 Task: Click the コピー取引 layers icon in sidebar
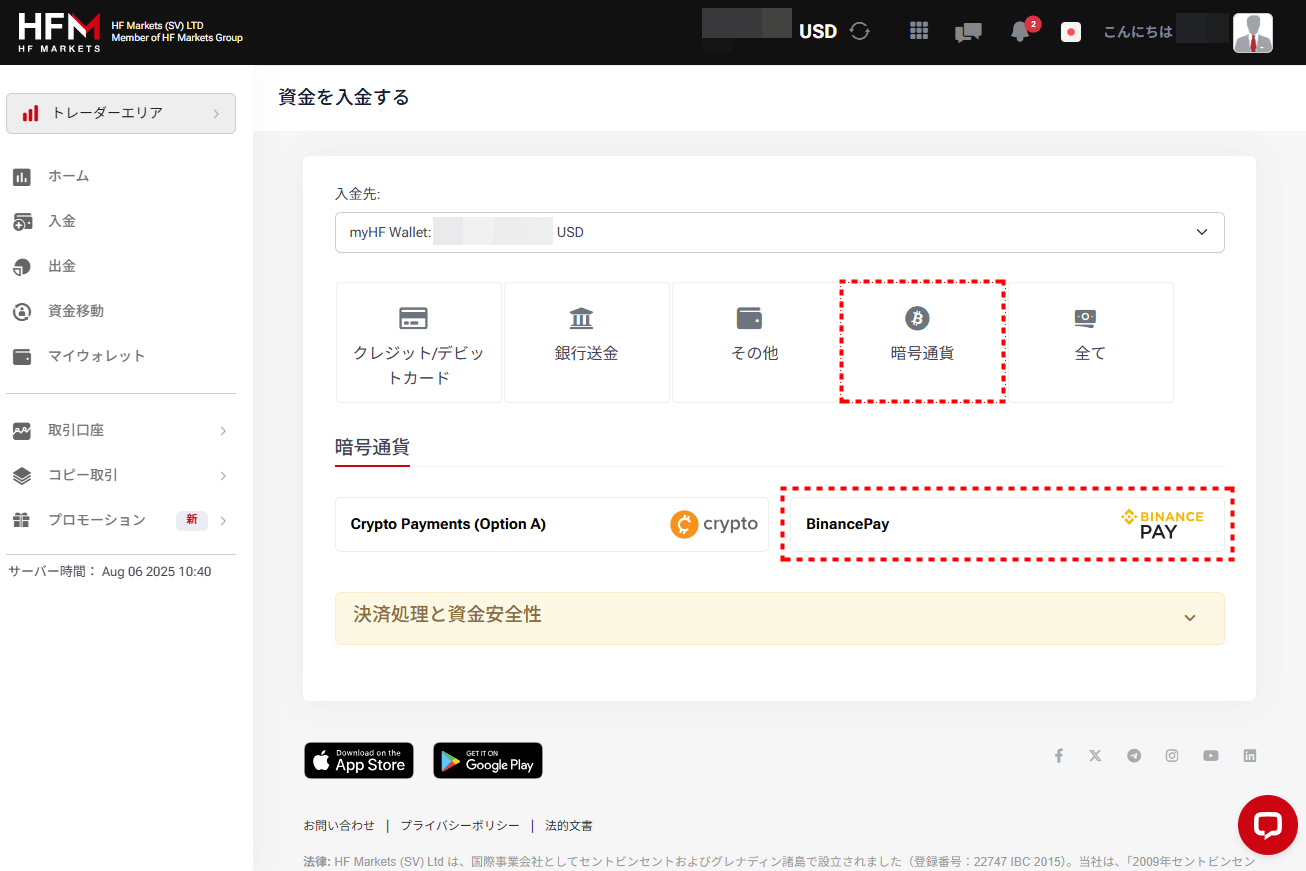tap(22, 476)
